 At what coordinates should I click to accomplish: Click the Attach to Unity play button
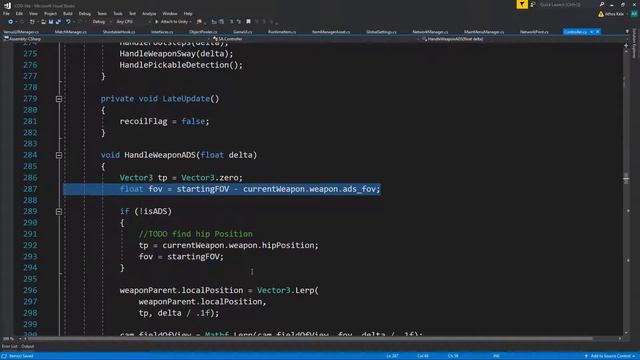[x=156, y=22]
